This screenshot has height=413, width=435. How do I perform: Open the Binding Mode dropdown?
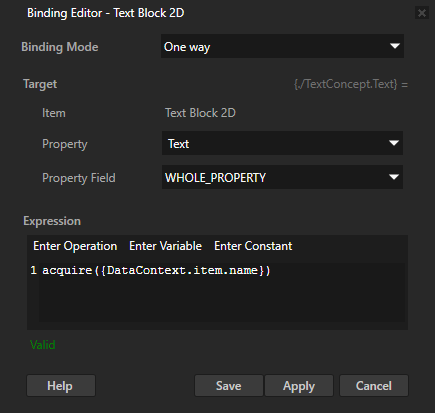[x=282, y=46]
